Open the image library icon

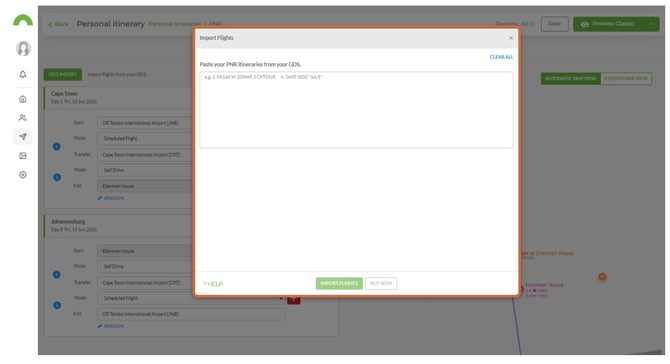pos(23,156)
